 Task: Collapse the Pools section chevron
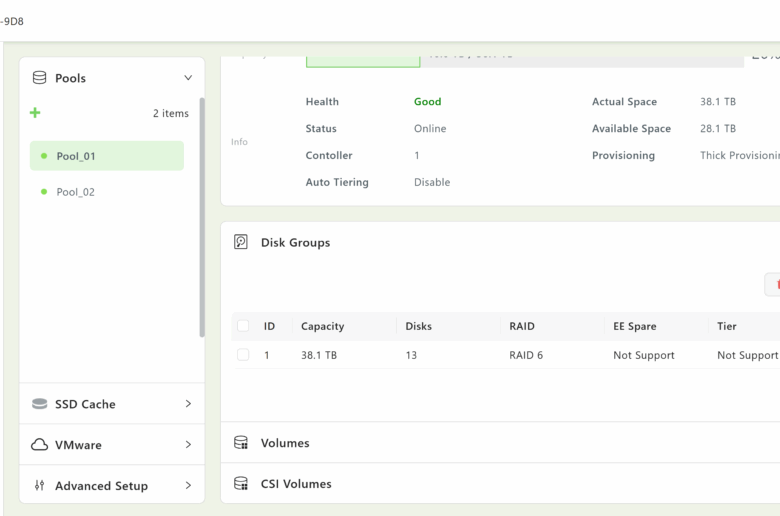coord(188,78)
